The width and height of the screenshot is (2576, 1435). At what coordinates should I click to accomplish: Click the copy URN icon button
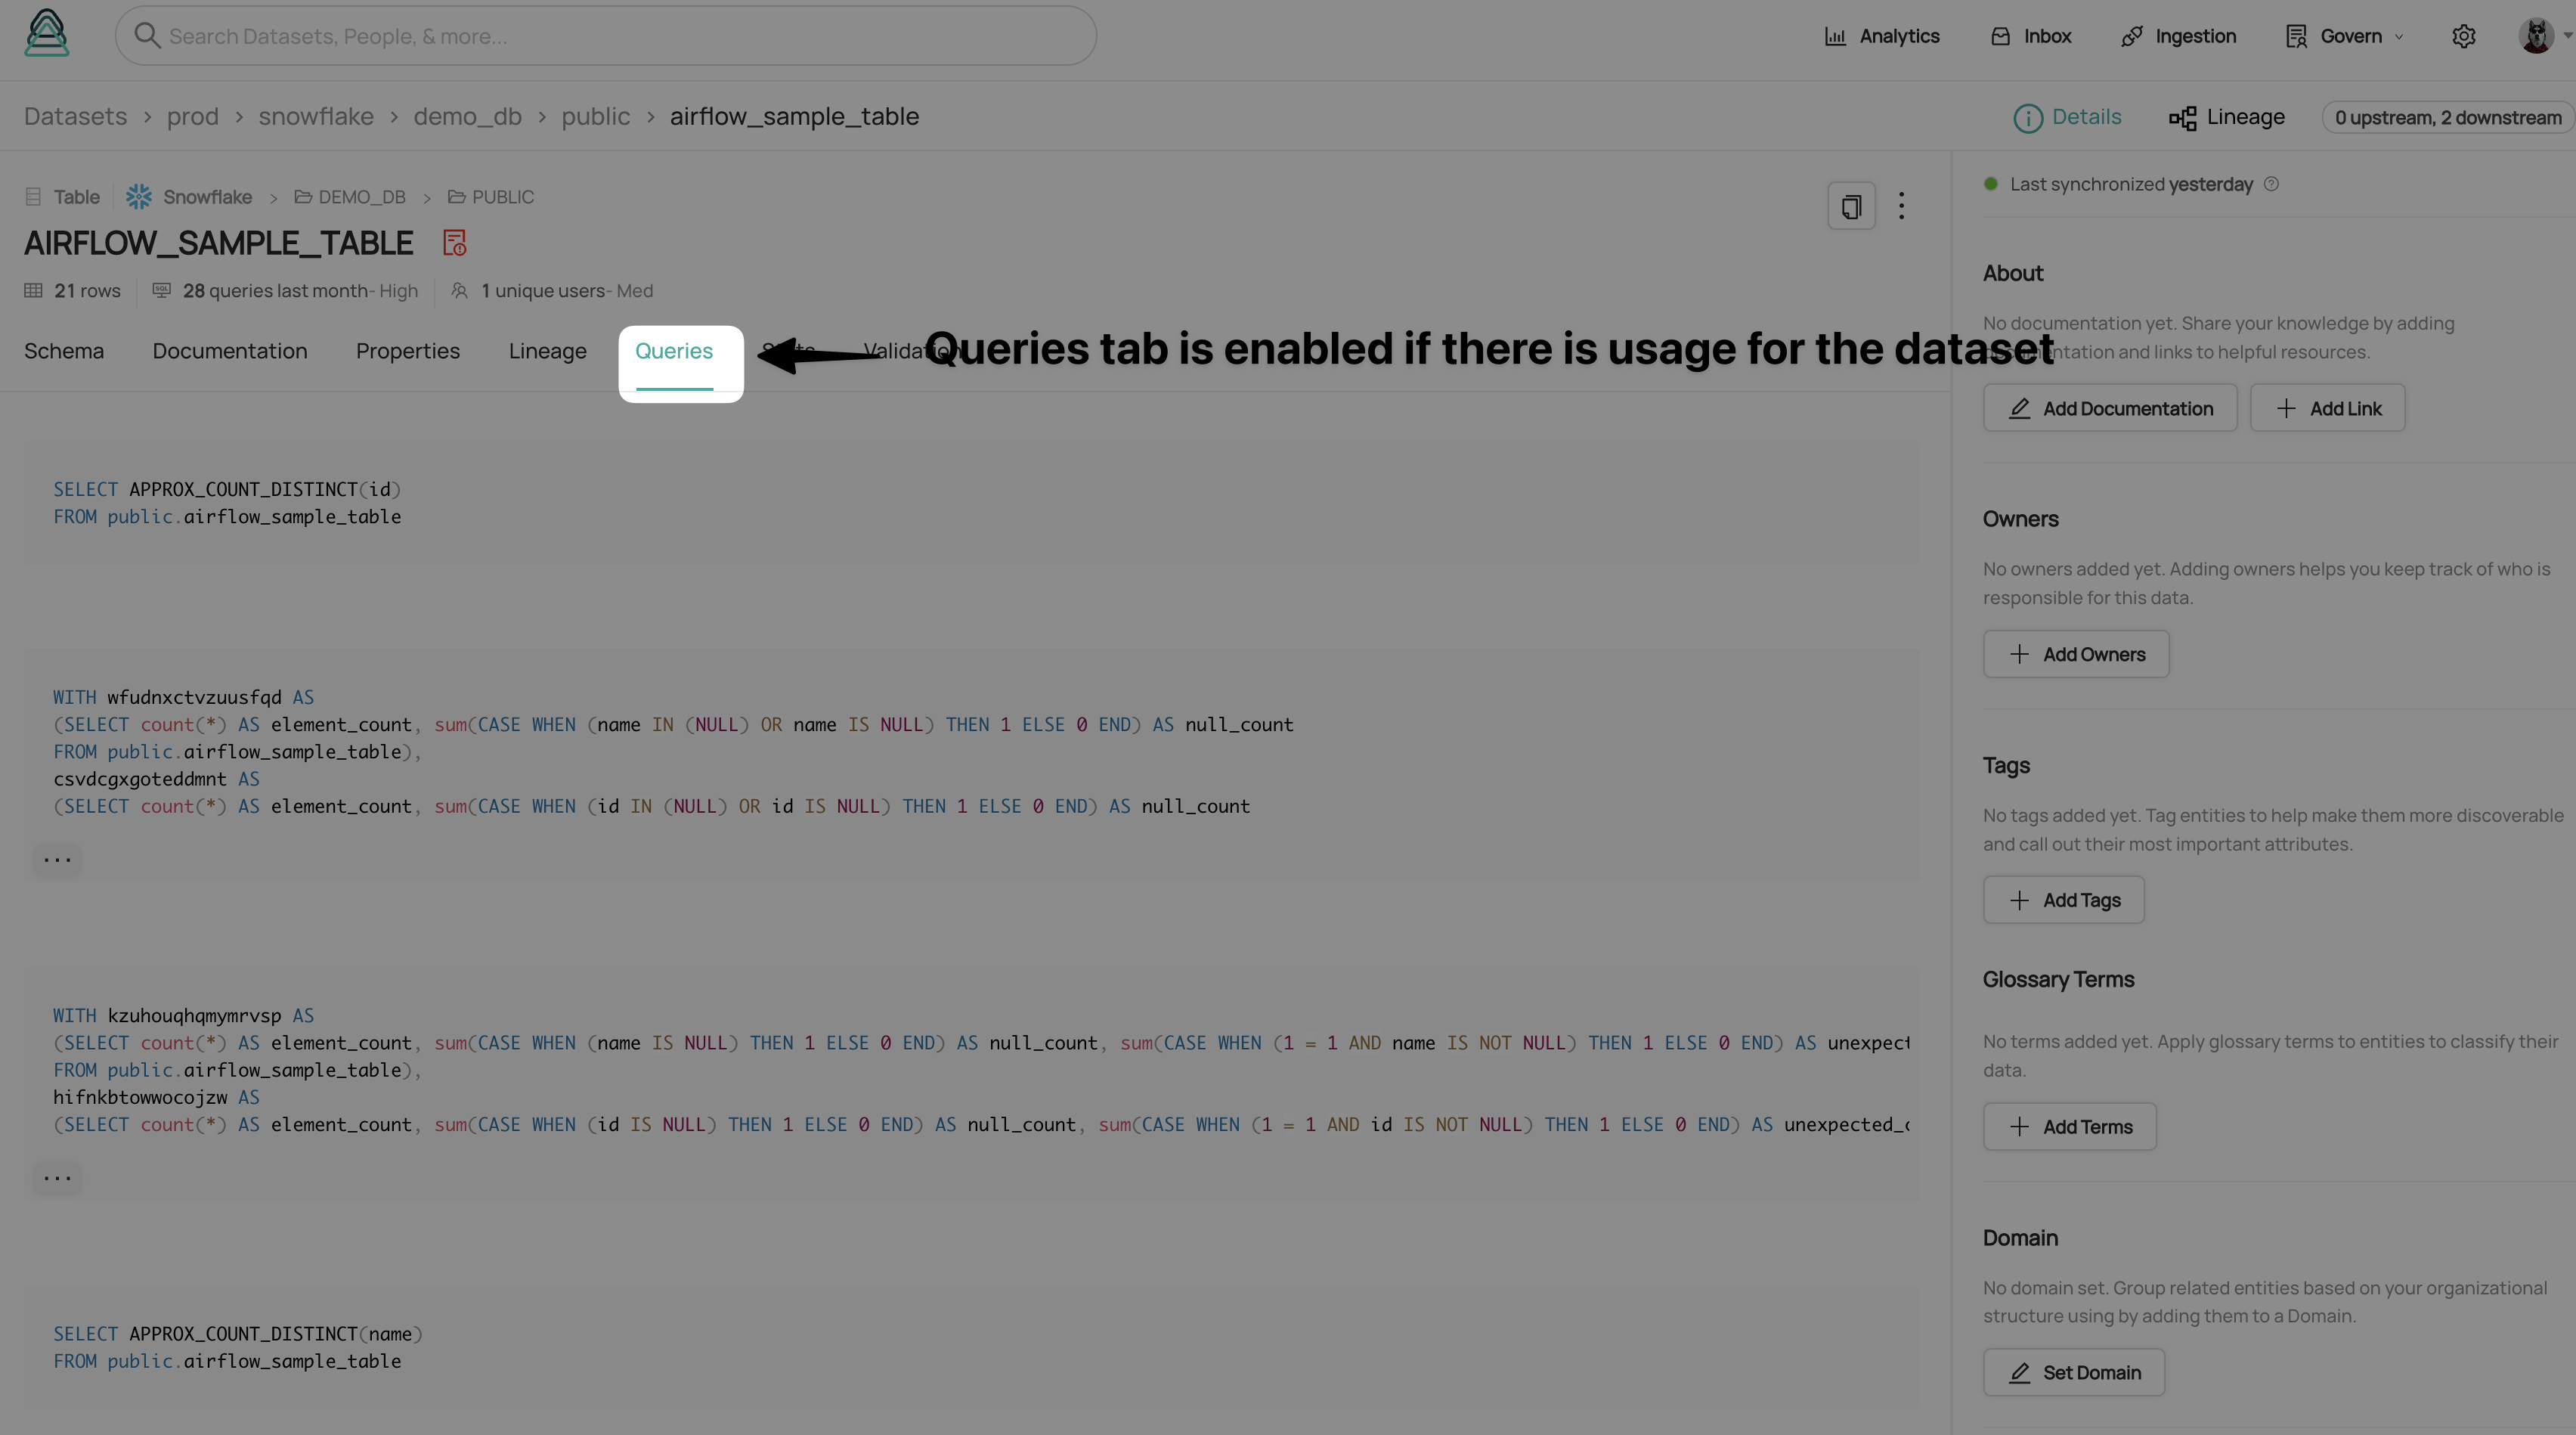point(1851,207)
